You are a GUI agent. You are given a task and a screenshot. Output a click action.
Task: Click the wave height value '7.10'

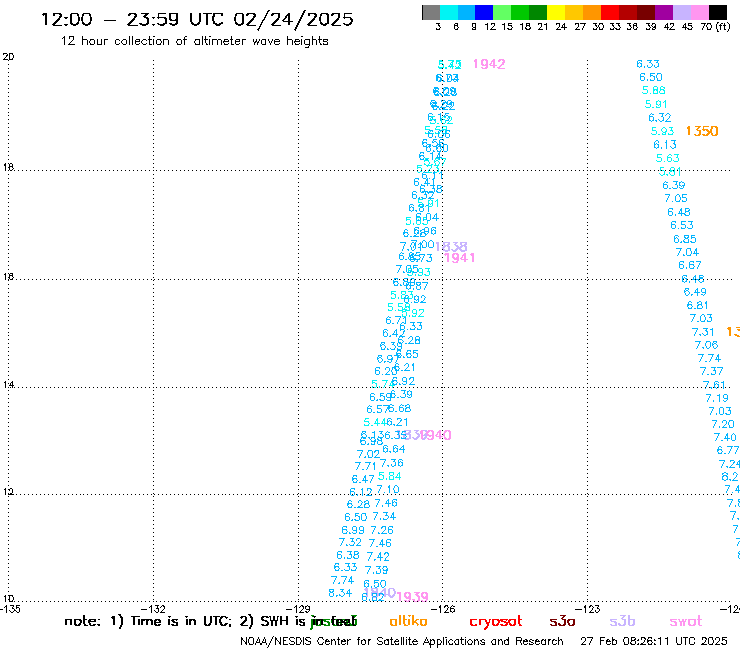coord(388,490)
